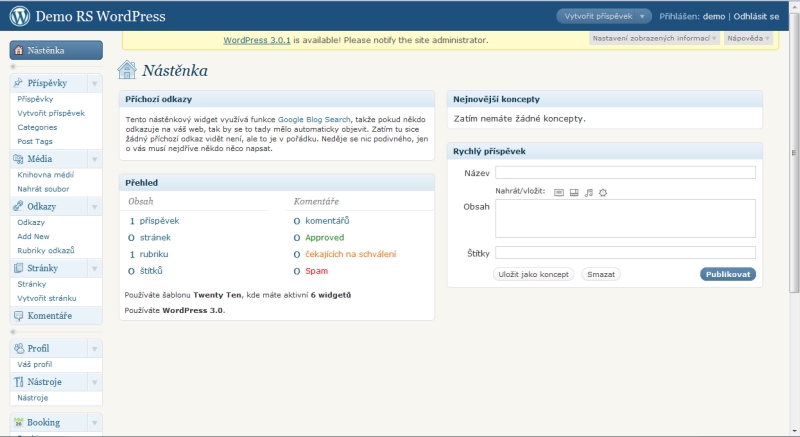Click the Stránky pages icon
The image size is (800, 437).
18,268
